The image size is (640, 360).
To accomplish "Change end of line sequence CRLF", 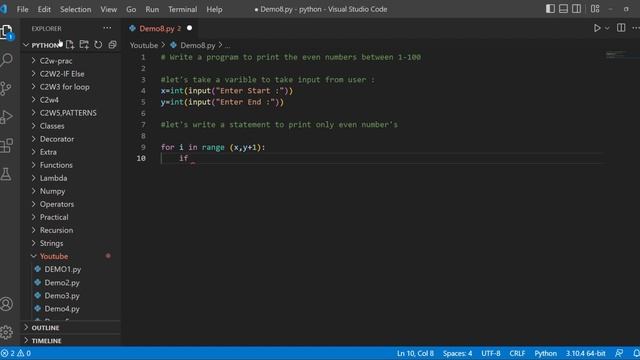I will tap(517, 353).
